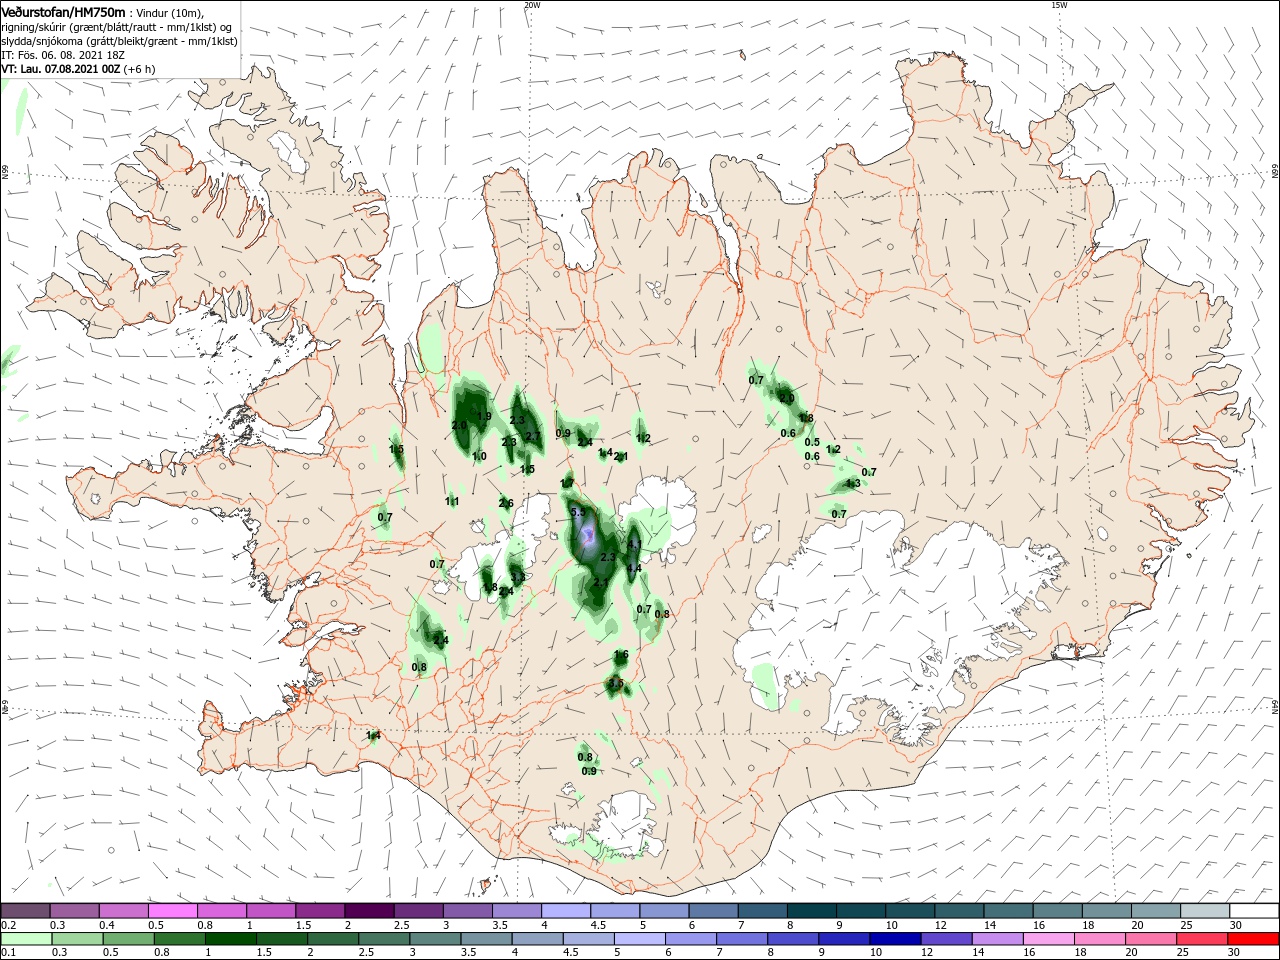1280x960 pixels.
Task: Click the dark green swatch labeled 1 in lower legend
Action: (230, 939)
